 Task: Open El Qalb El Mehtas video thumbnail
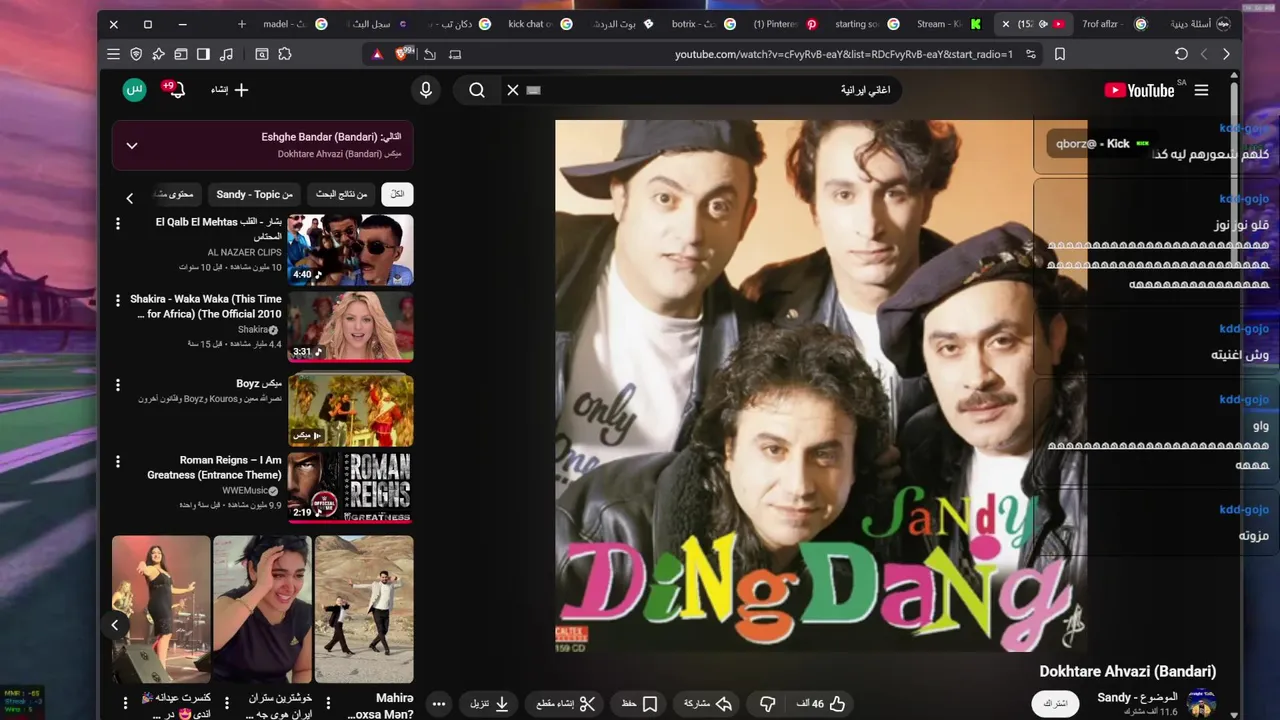350,250
